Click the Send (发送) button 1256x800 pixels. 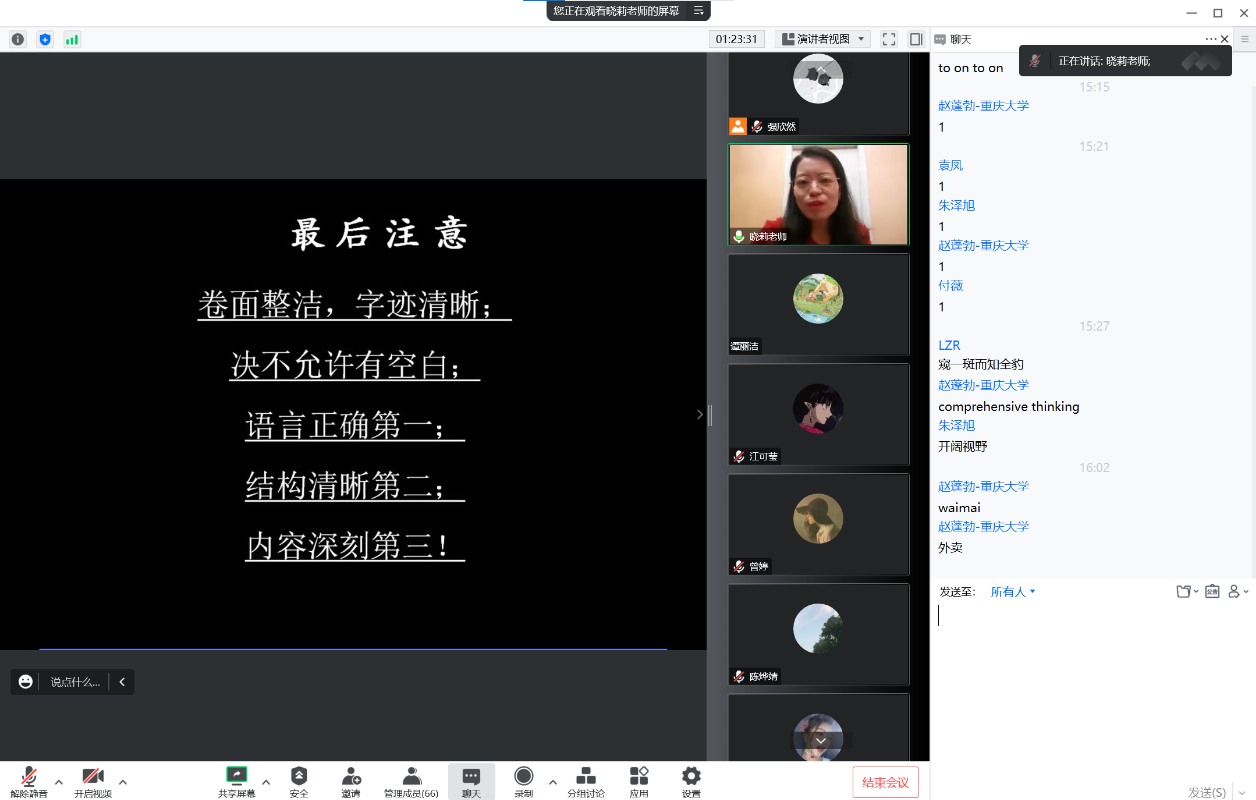coord(1206,792)
